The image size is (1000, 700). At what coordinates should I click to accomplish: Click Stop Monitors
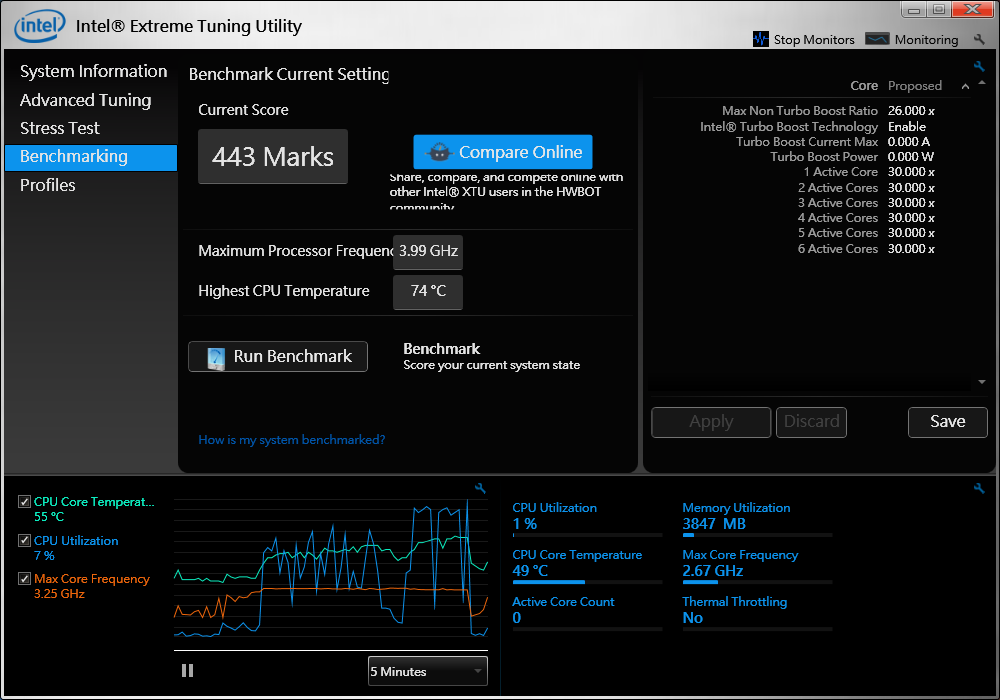pos(814,40)
